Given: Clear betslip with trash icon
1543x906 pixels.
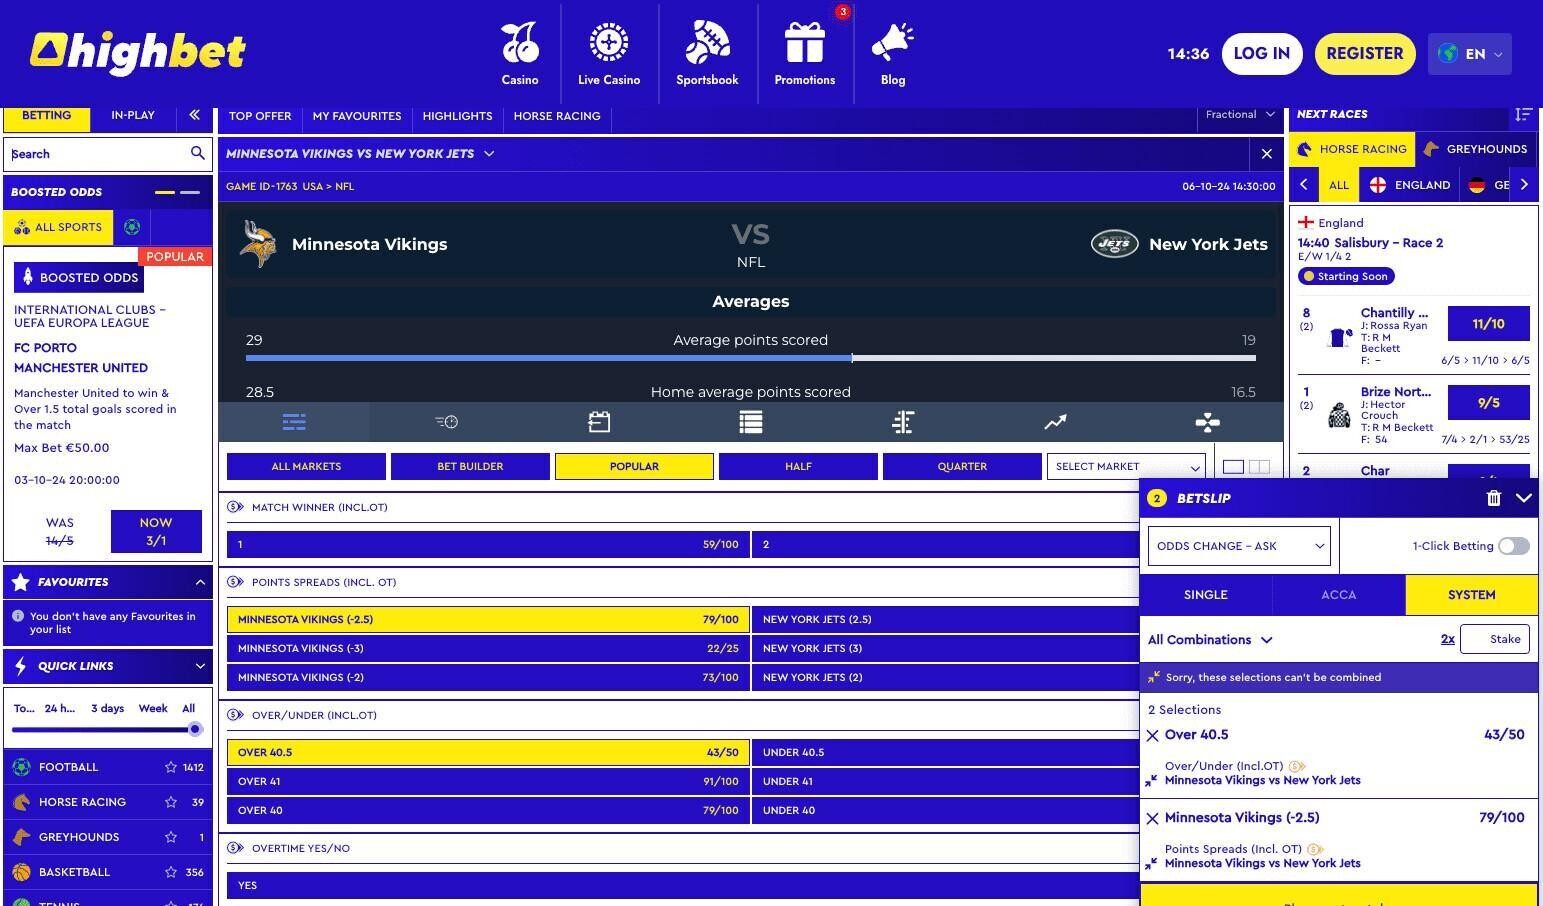Looking at the screenshot, I should click(x=1494, y=498).
